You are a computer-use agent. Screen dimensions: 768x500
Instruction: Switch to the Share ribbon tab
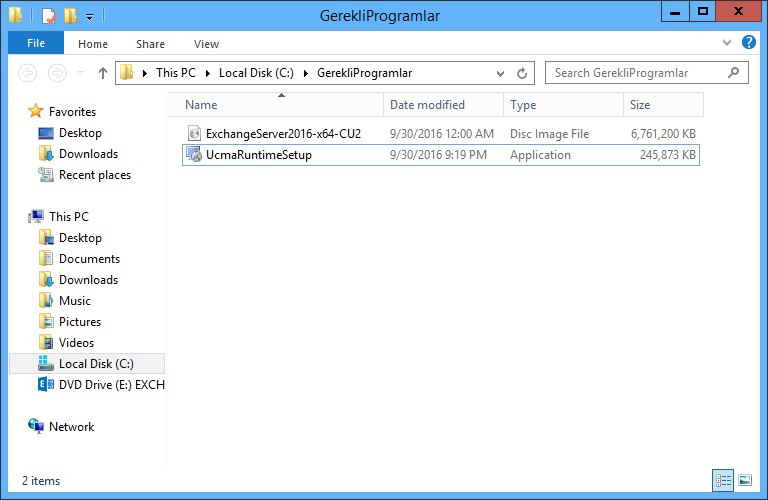pyautogui.click(x=150, y=44)
